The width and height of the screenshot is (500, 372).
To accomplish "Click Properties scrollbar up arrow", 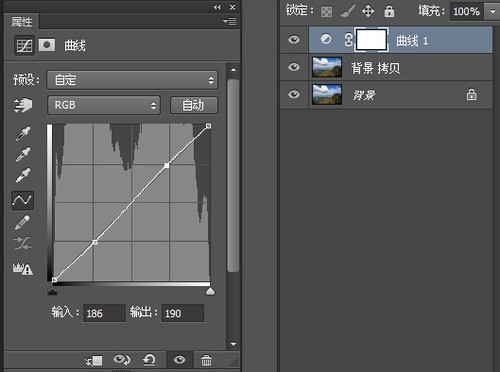I will [x=233, y=70].
